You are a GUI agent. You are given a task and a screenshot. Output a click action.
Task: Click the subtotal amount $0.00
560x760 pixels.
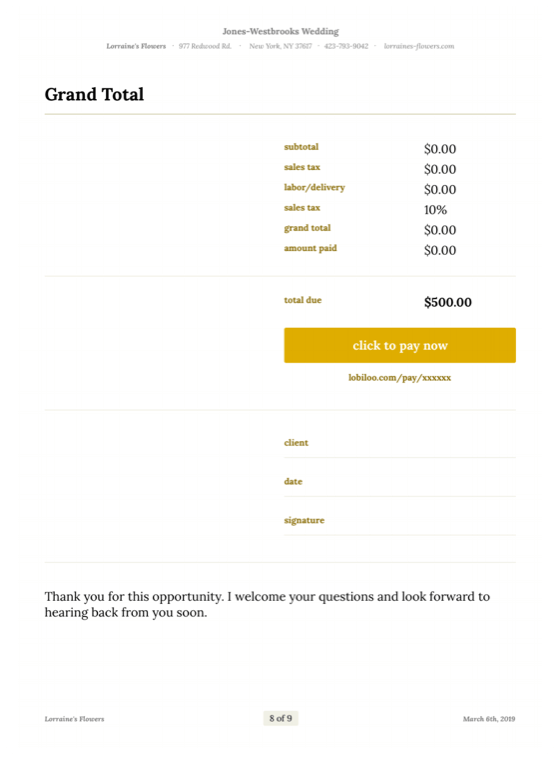click(x=440, y=149)
